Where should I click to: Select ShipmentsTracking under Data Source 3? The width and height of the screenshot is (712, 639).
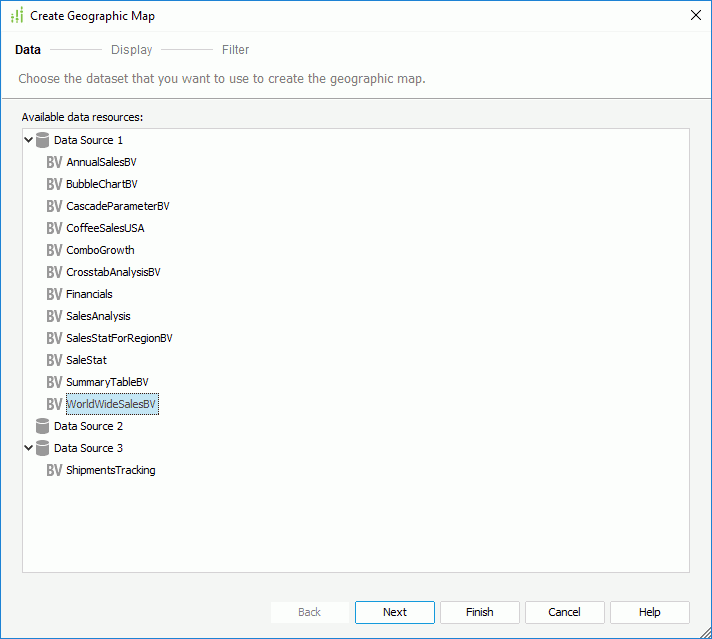pyautogui.click(x=111, y=470)
